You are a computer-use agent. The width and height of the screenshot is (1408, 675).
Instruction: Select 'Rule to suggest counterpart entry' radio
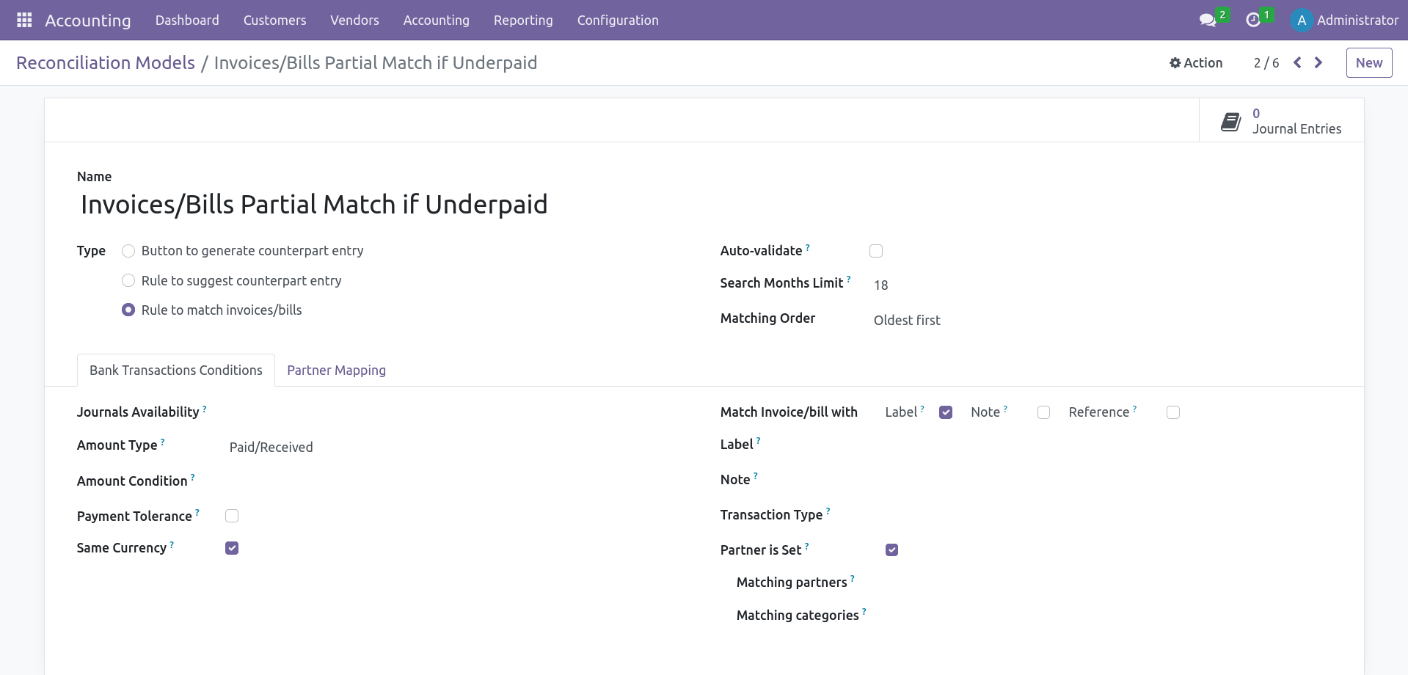(x=128, y=281)
